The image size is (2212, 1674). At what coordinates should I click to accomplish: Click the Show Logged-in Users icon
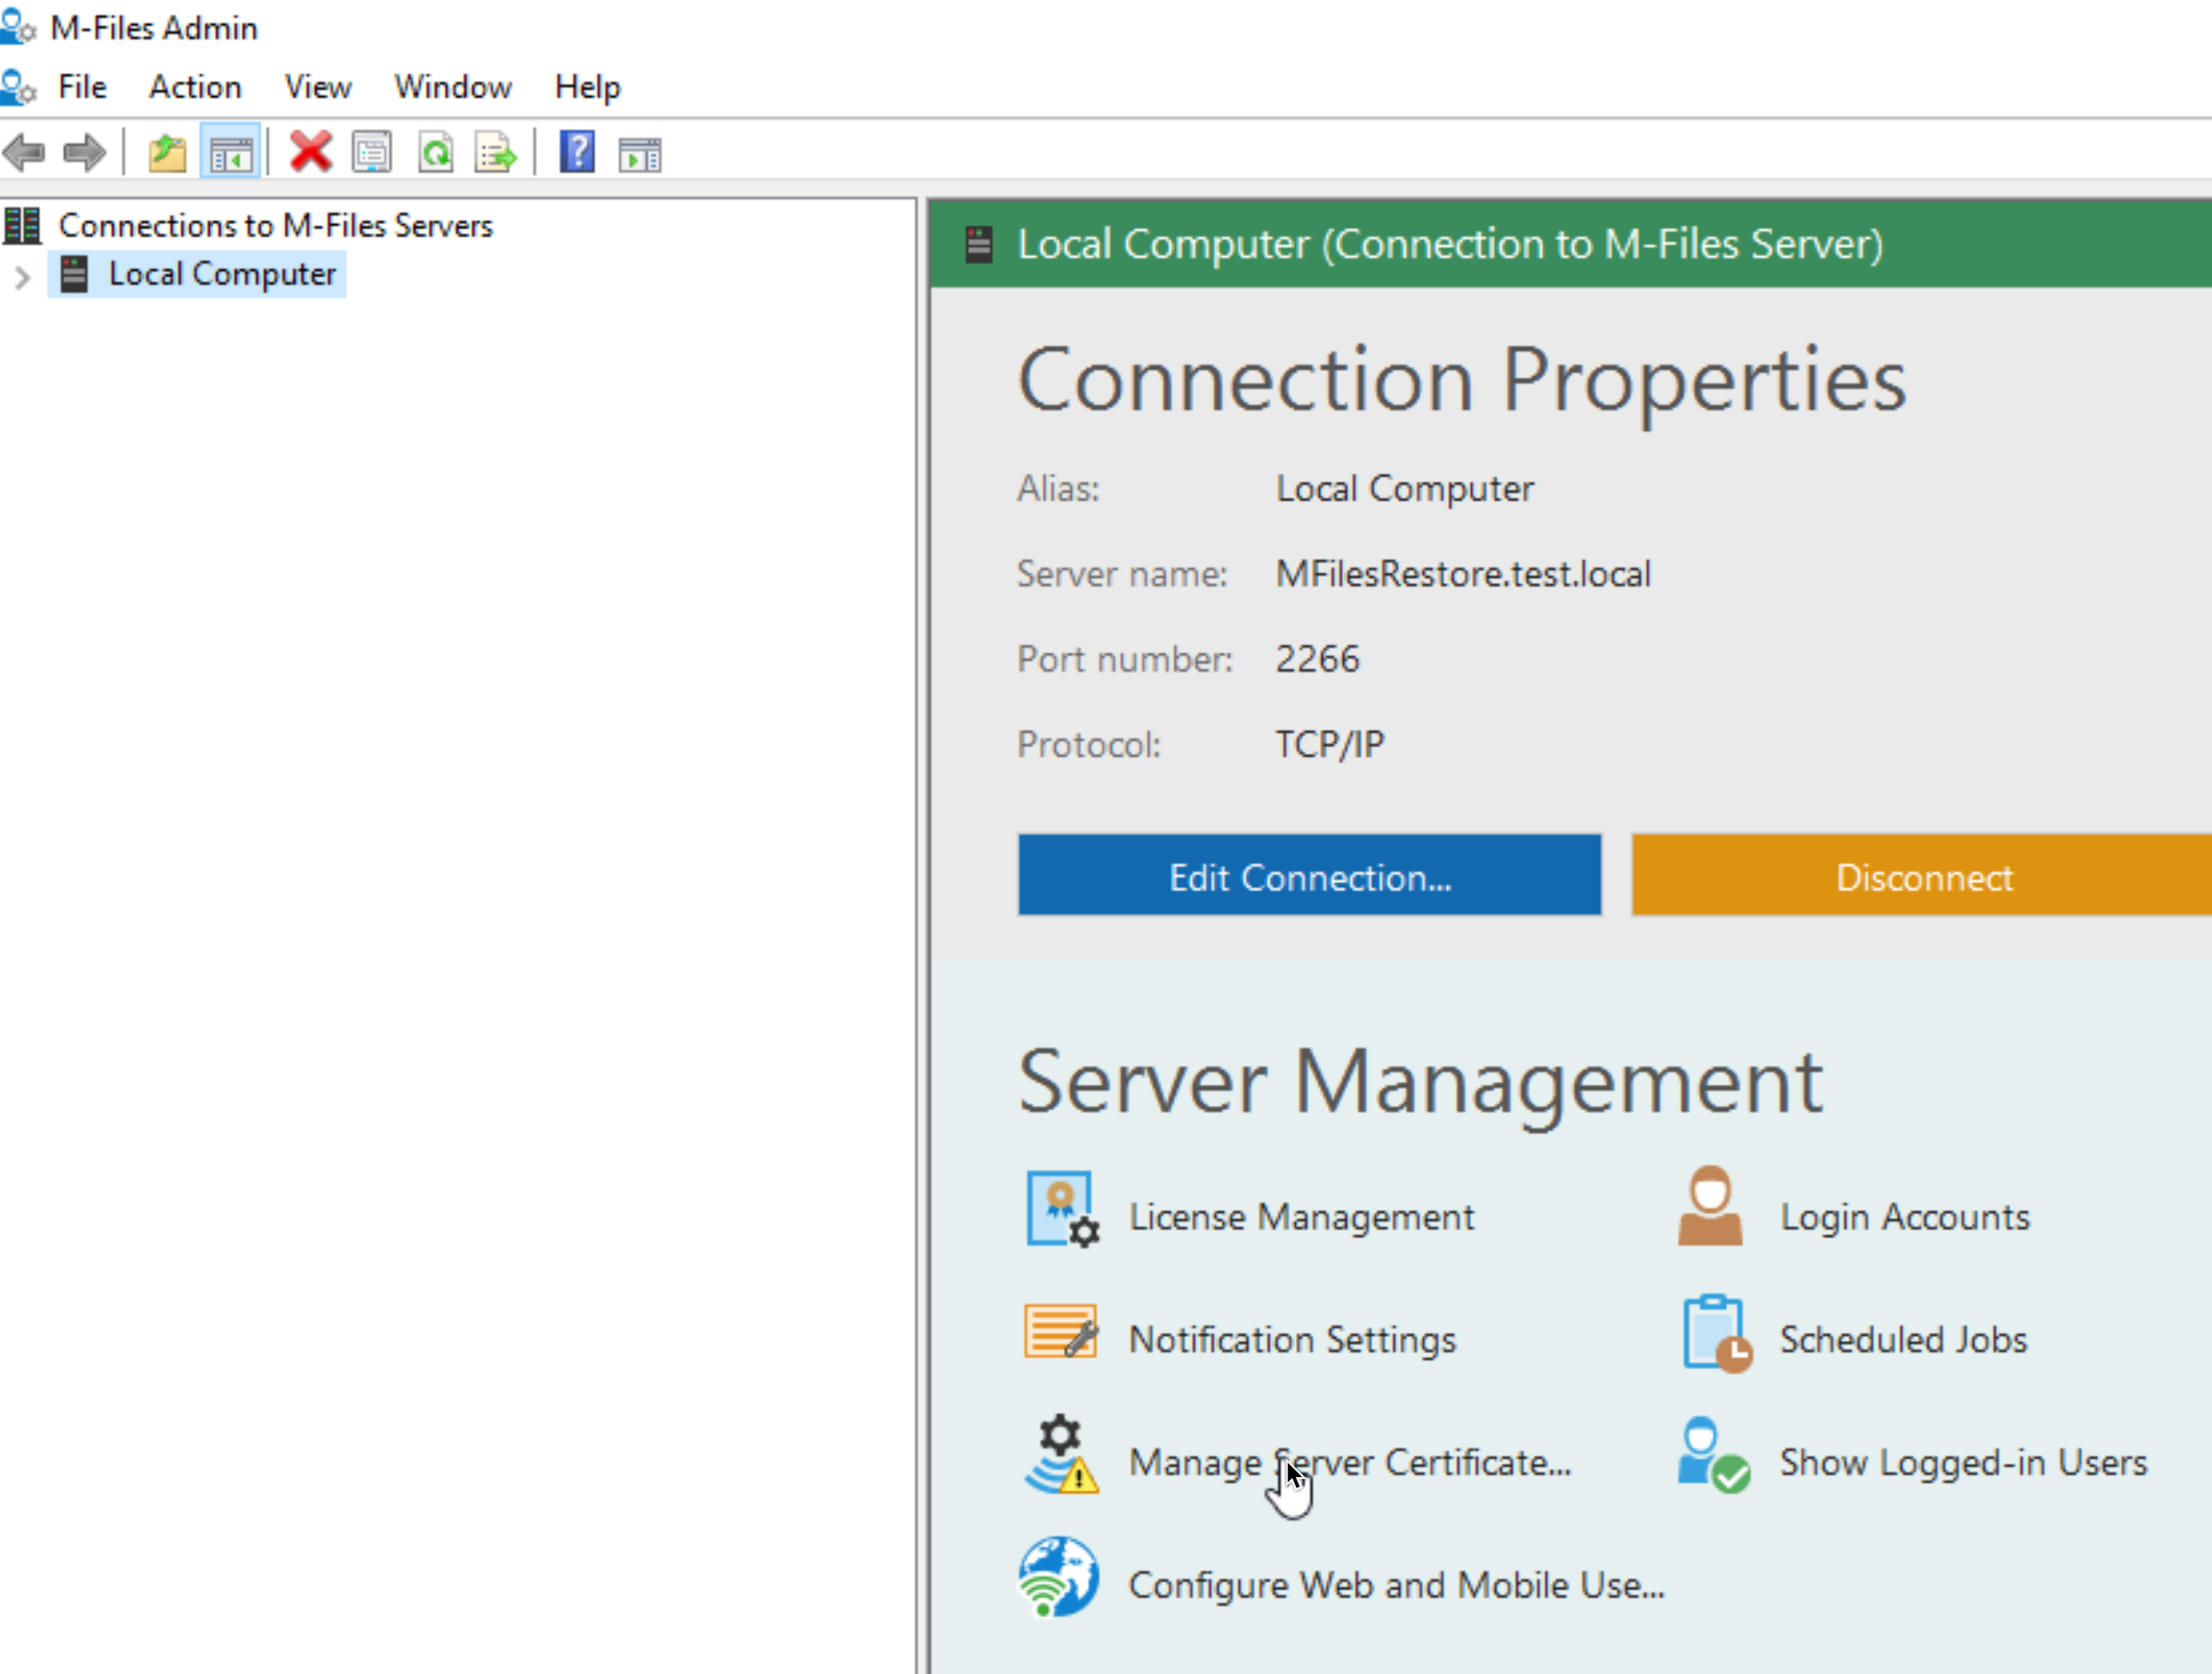tap(1714, 1455)
